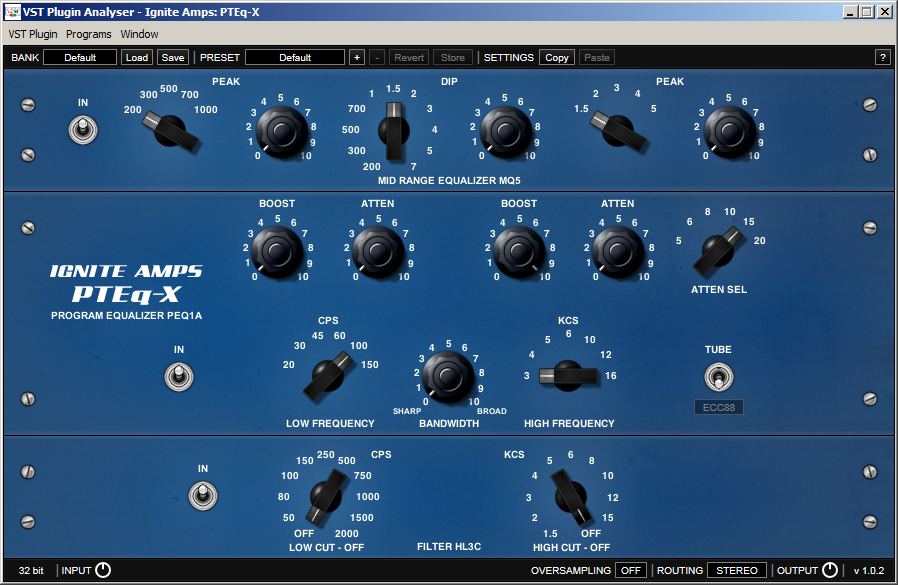This screenshot has width=898, height=585.
Task: Select 2000 on the LOW CUT dial
Action: coord(346,533)
